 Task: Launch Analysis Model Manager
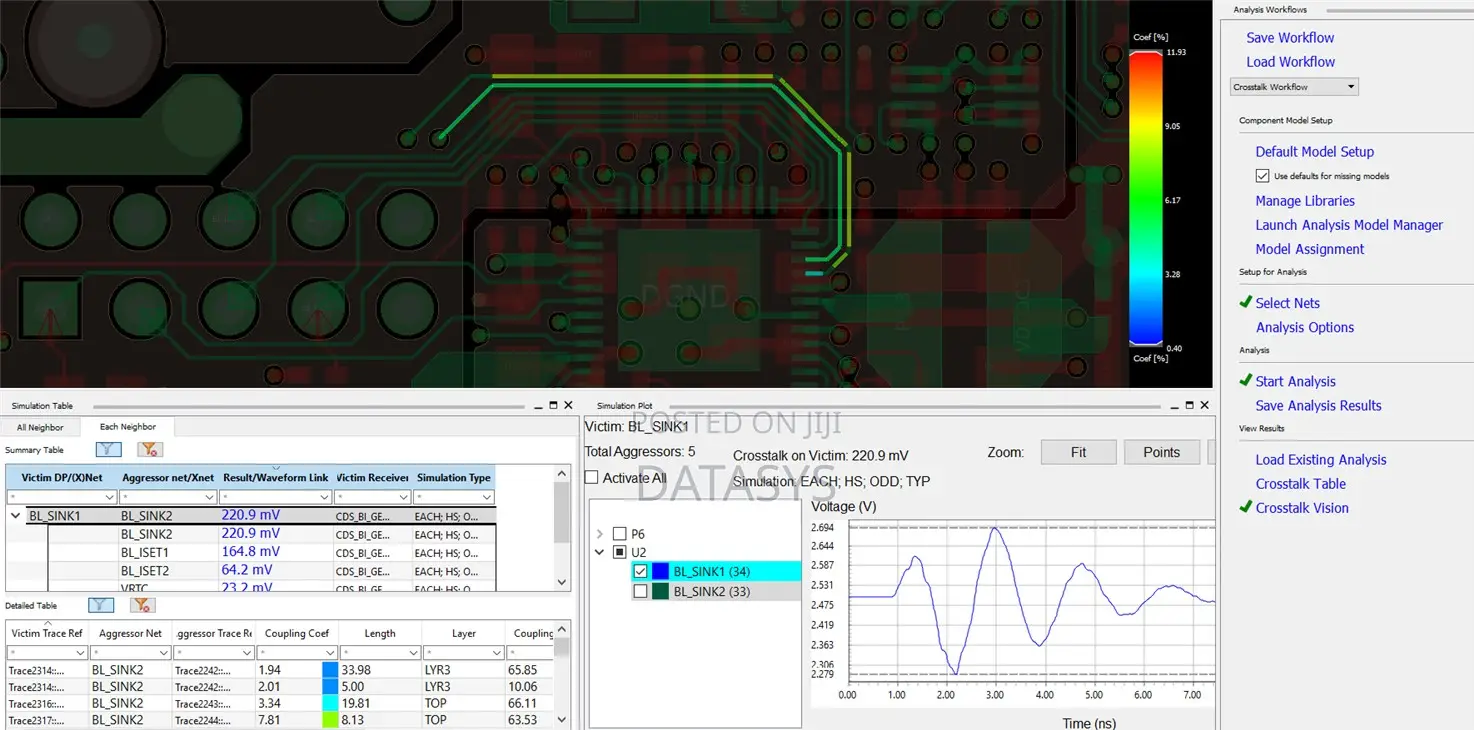coord(1349,225)
